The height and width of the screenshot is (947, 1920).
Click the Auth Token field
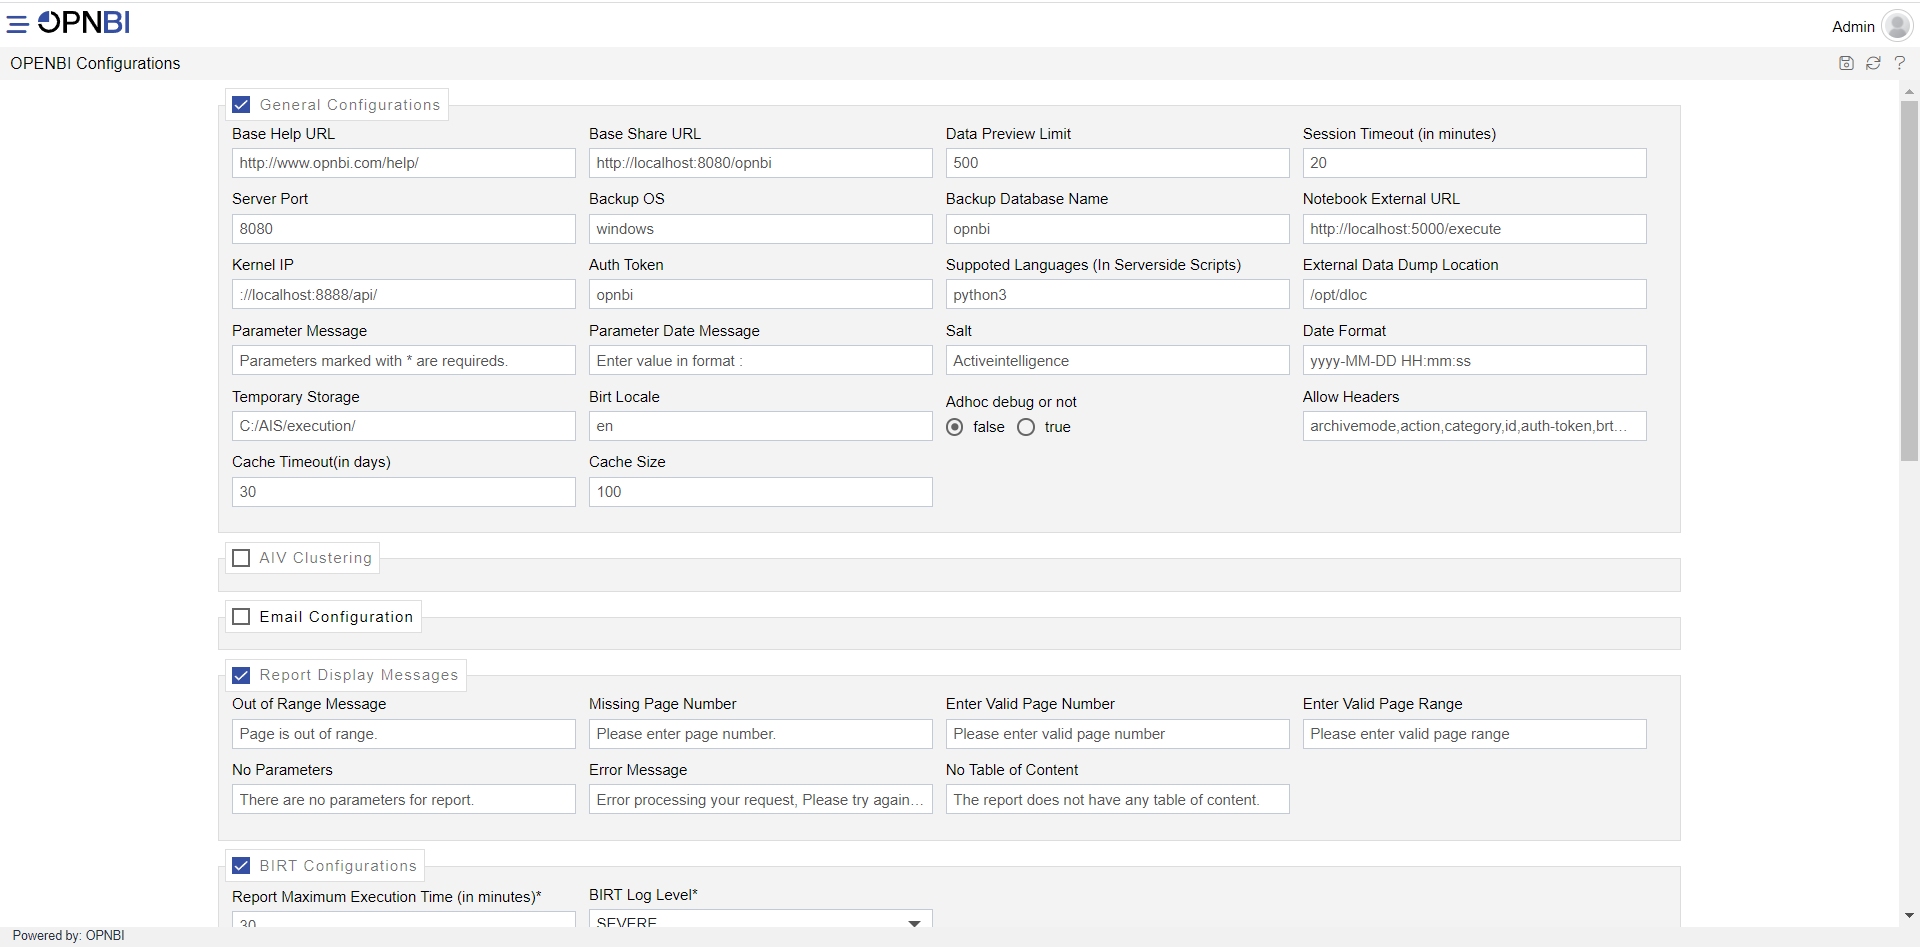761,294
